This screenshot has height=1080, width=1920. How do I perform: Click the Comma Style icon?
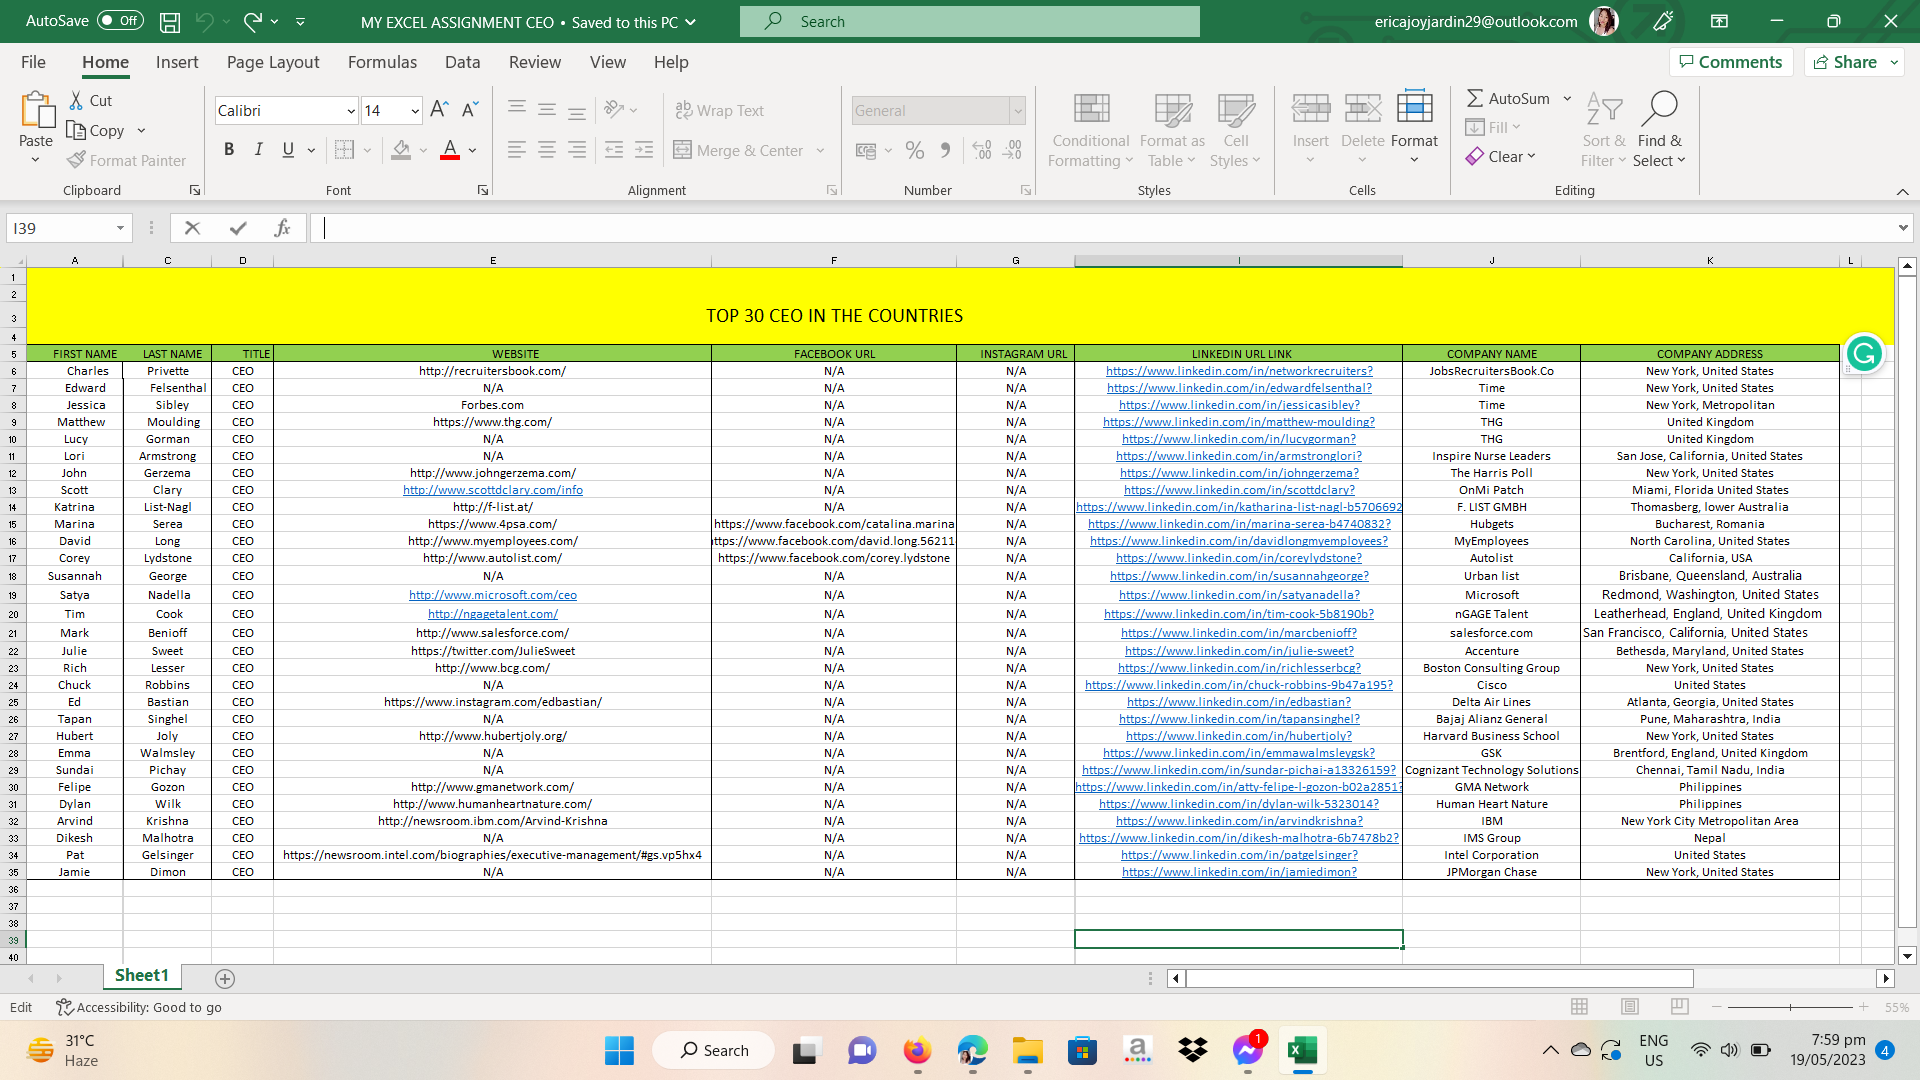(945, 150)
